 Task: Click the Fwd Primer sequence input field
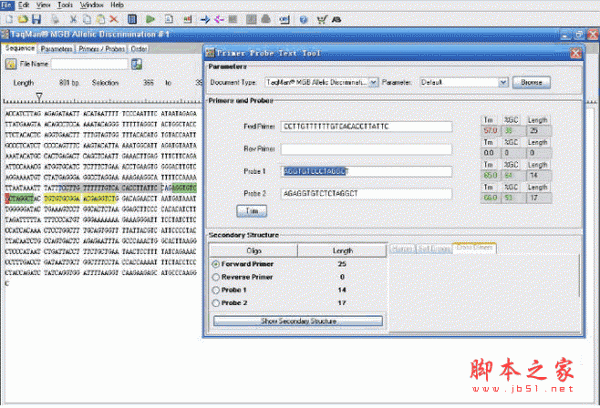(x=366, y=127)
